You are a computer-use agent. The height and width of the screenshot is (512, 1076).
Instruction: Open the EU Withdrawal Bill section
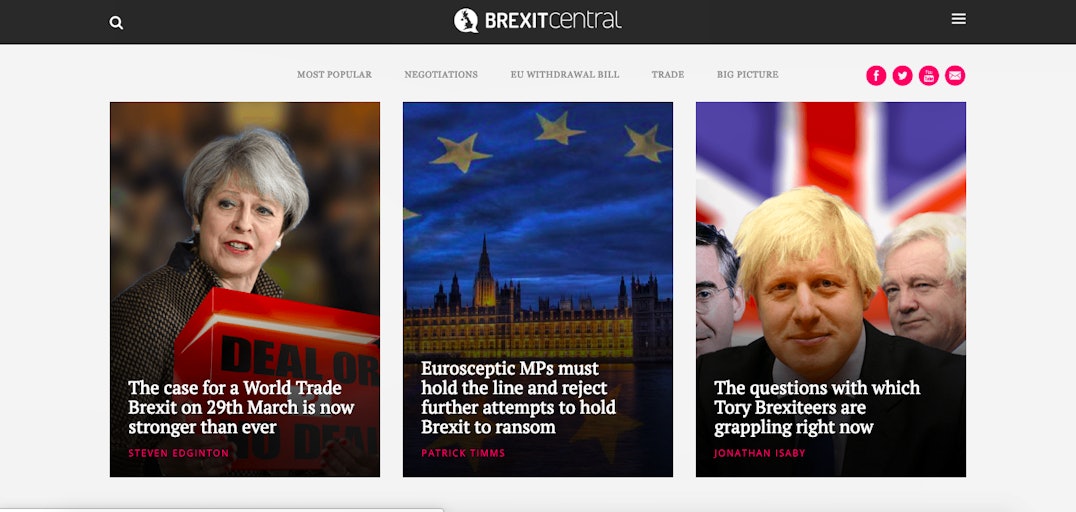[x=565, y=74]
